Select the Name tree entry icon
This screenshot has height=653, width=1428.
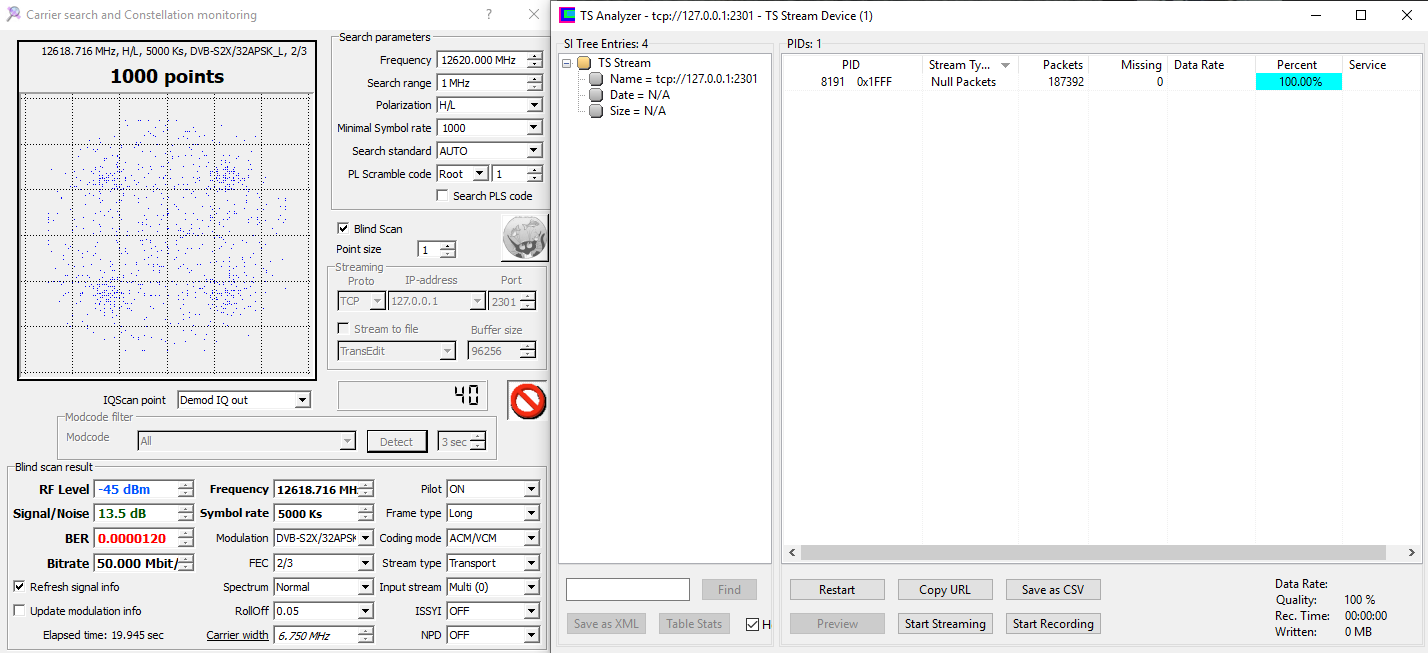(596, 79)
